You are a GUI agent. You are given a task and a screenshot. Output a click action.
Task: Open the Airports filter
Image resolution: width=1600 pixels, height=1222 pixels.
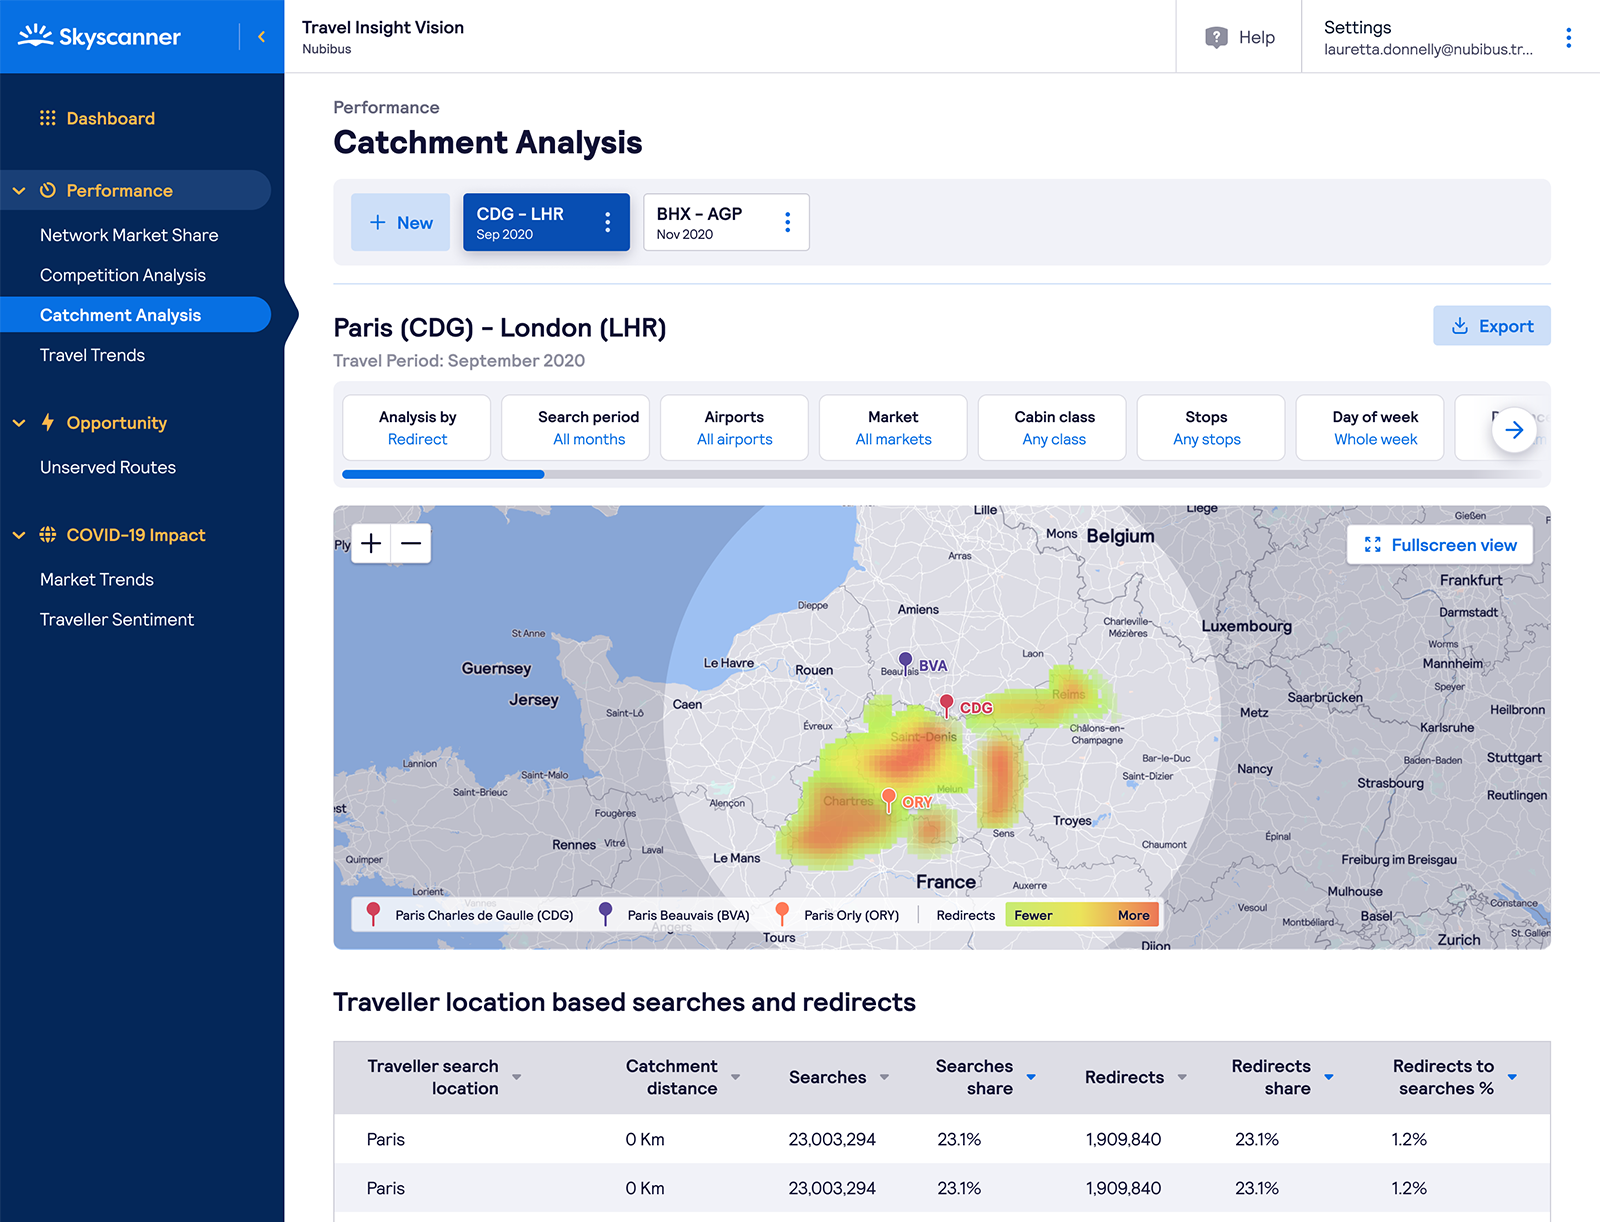click(734, 428)
